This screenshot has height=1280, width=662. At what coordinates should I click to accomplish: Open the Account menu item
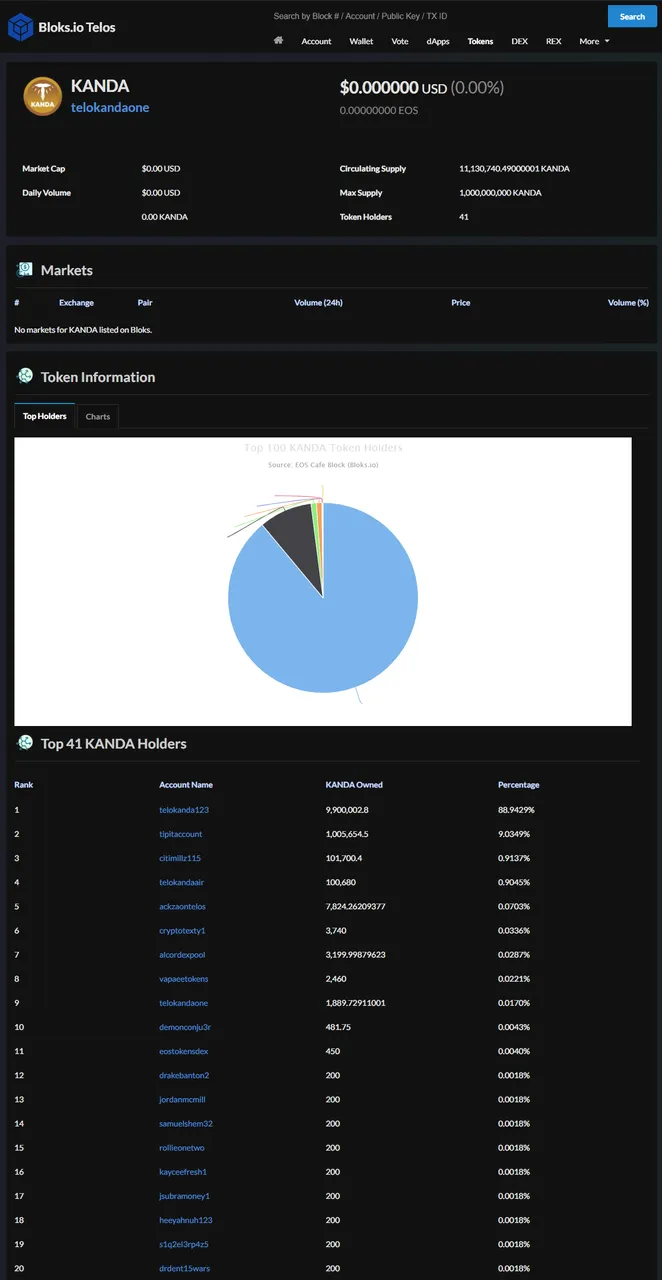pyautogui.click(x=316, y=41)
